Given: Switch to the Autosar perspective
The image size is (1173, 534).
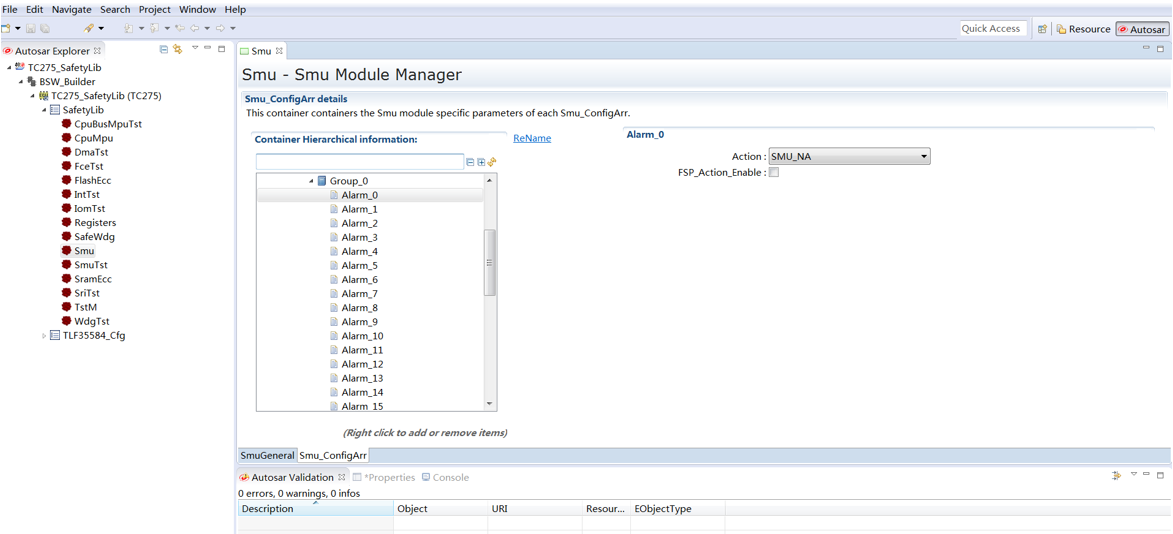Looking at the screenshot, I should [1142, 29].
